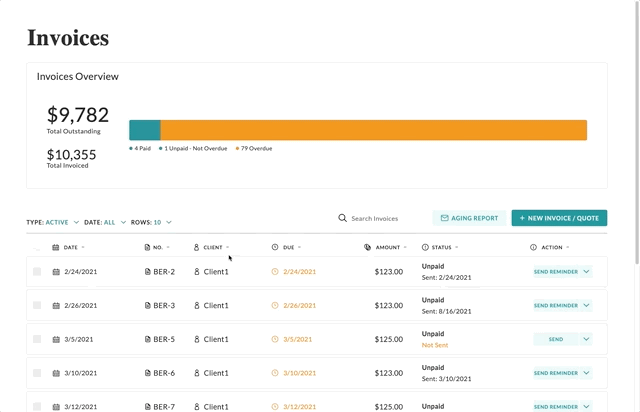This screenshot has width=640, height=412.
Task: Click the calendar icon in Date header
Action: [x=56, y=247]
